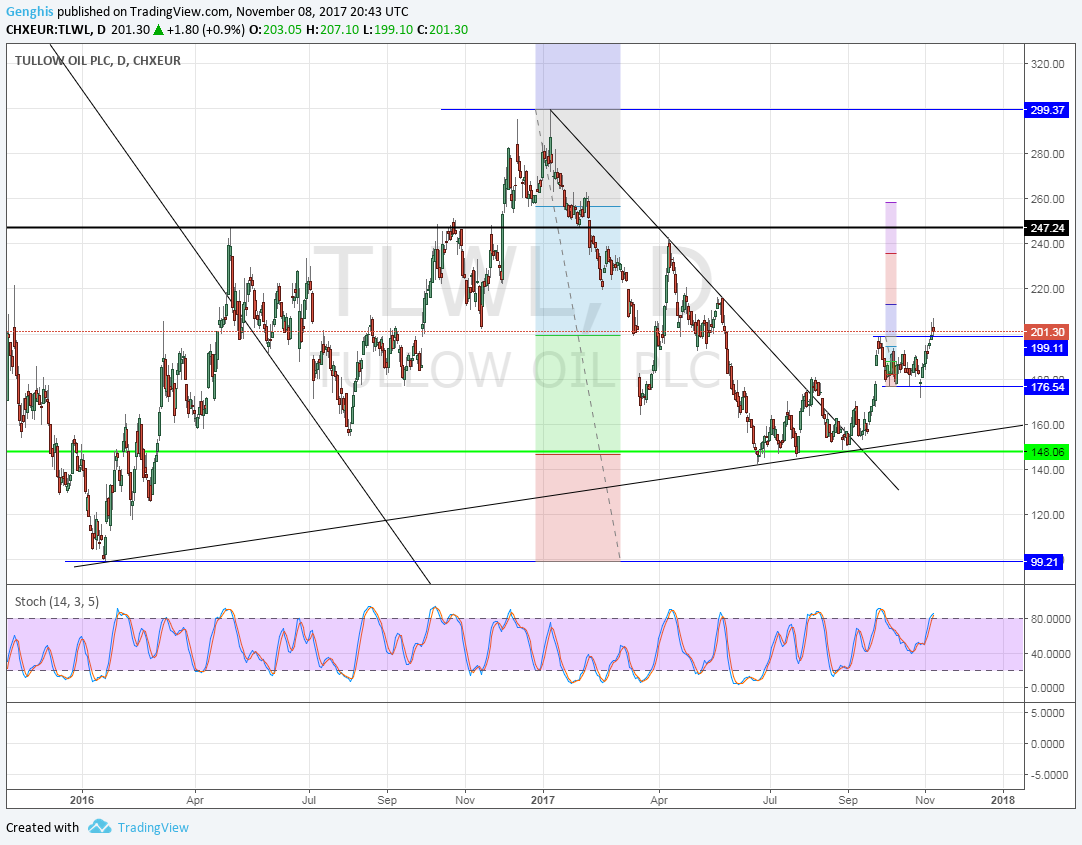Screen dimensions: 1082x845
Task: Select the 201.30 current price label
Action: [1046, 332]
